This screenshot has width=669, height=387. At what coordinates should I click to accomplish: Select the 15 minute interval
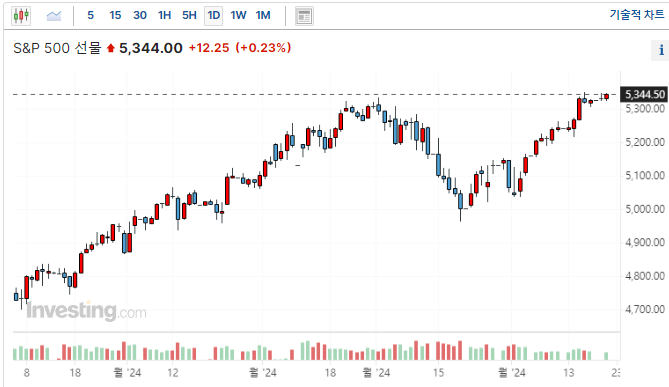coord(115,15)
